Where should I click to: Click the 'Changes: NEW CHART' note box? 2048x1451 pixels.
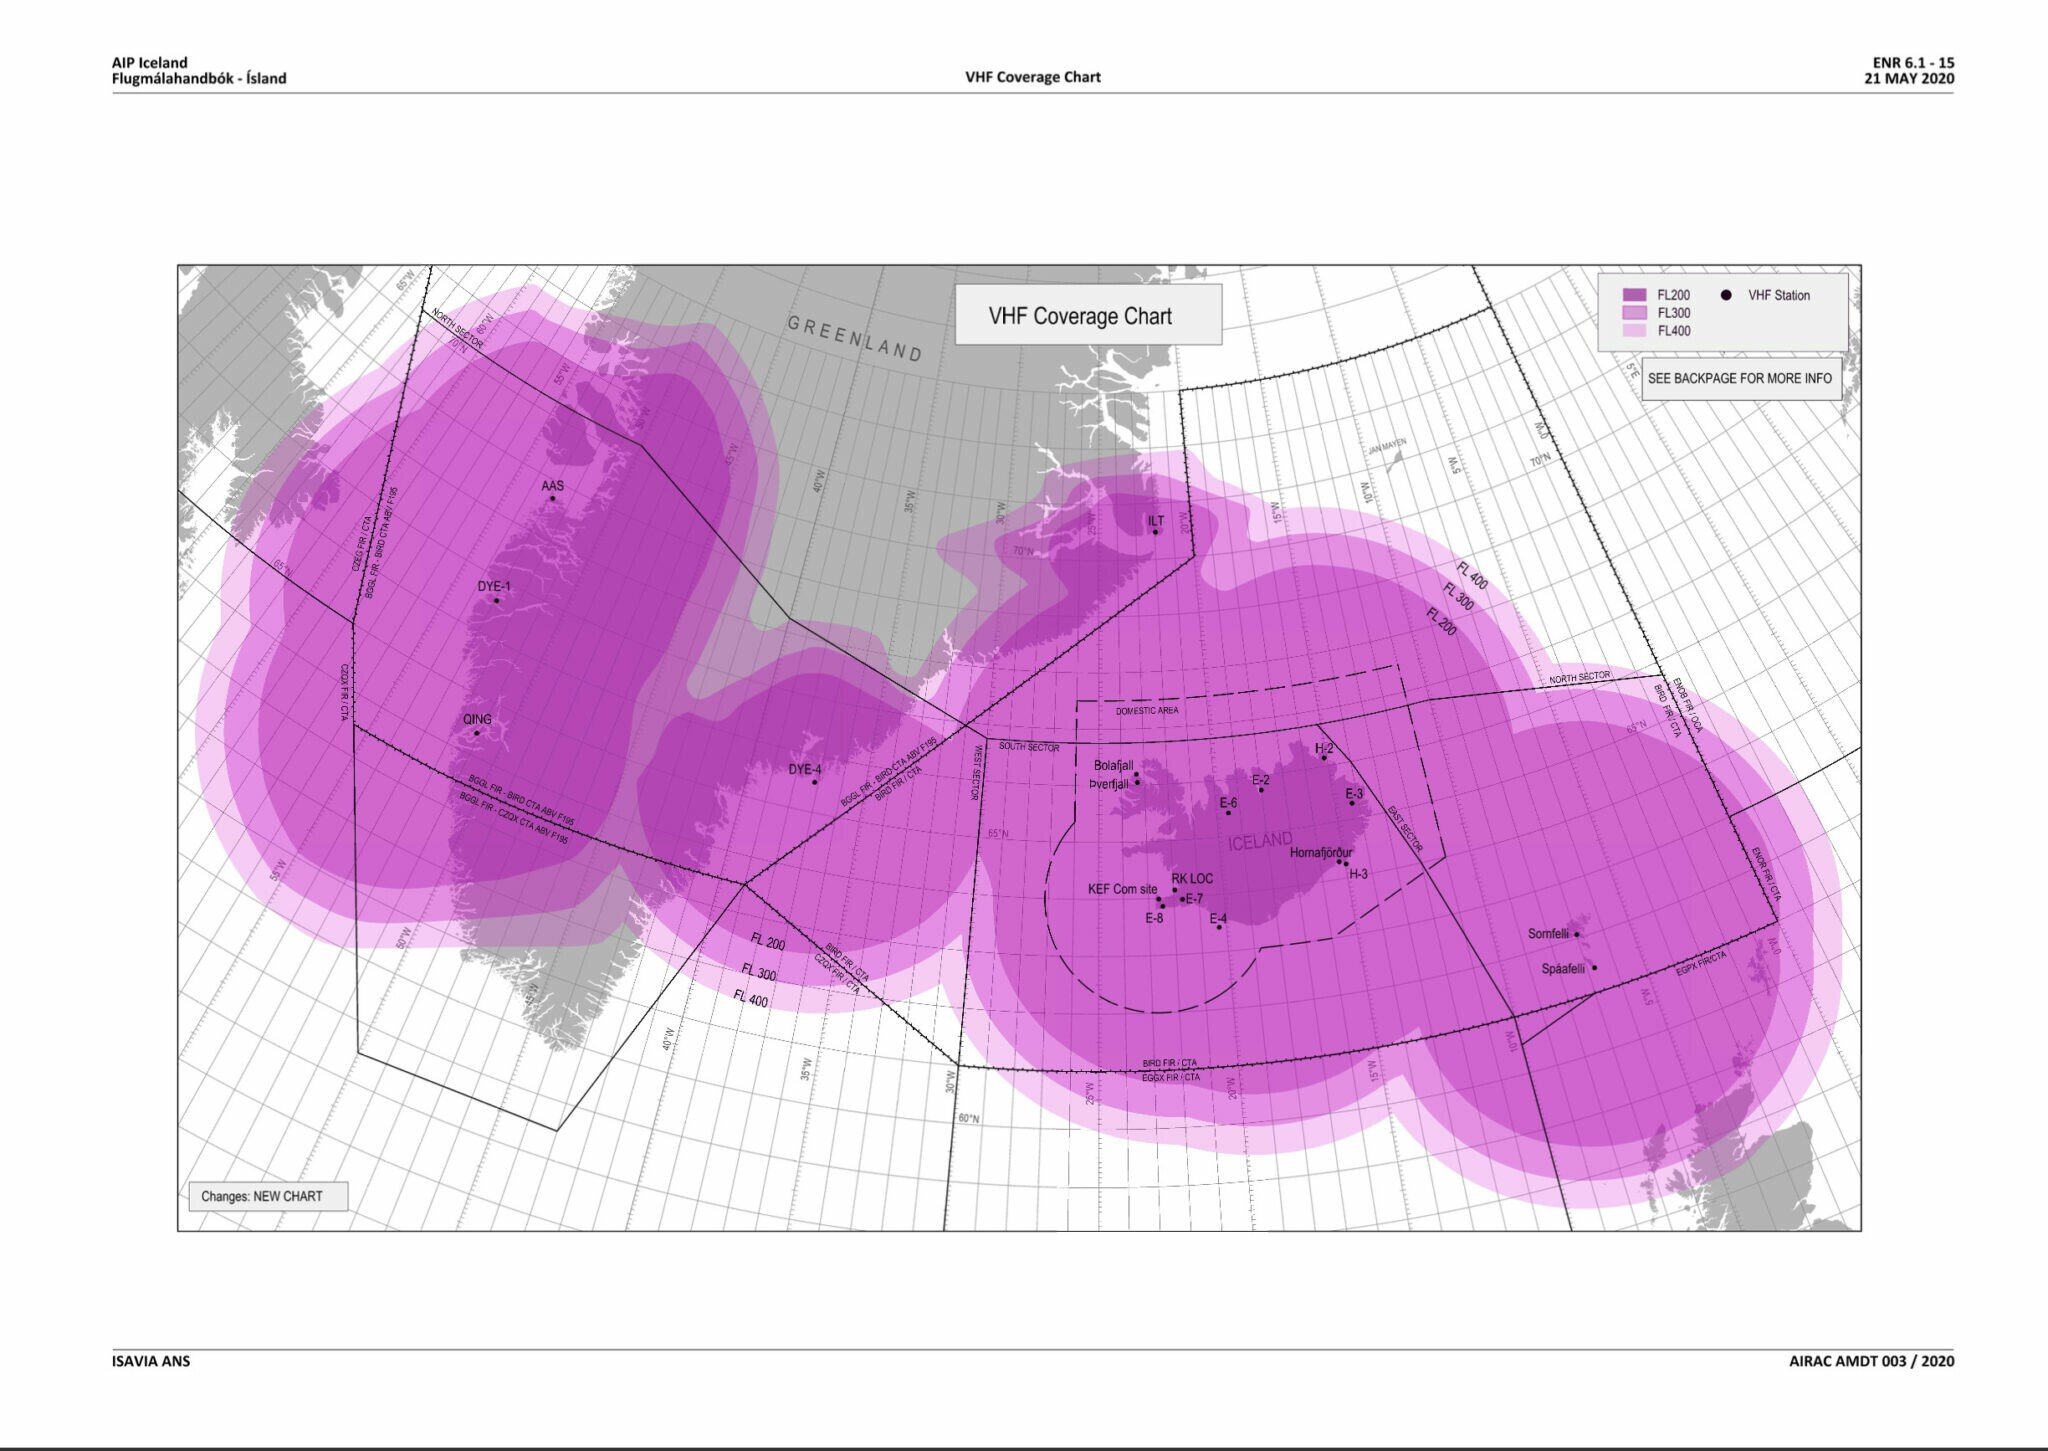click(268, 1196)
